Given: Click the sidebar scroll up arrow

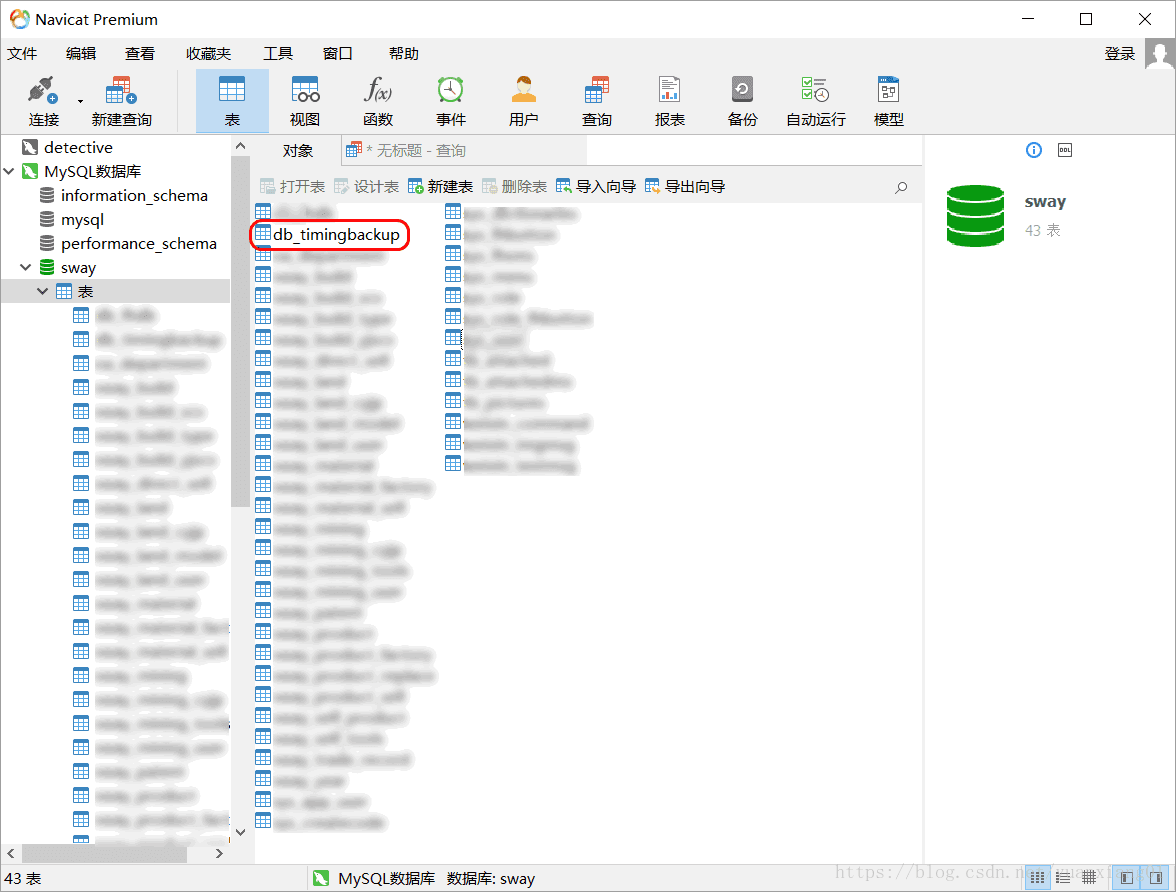Looking at the screenshot, I should pos(240,146).
